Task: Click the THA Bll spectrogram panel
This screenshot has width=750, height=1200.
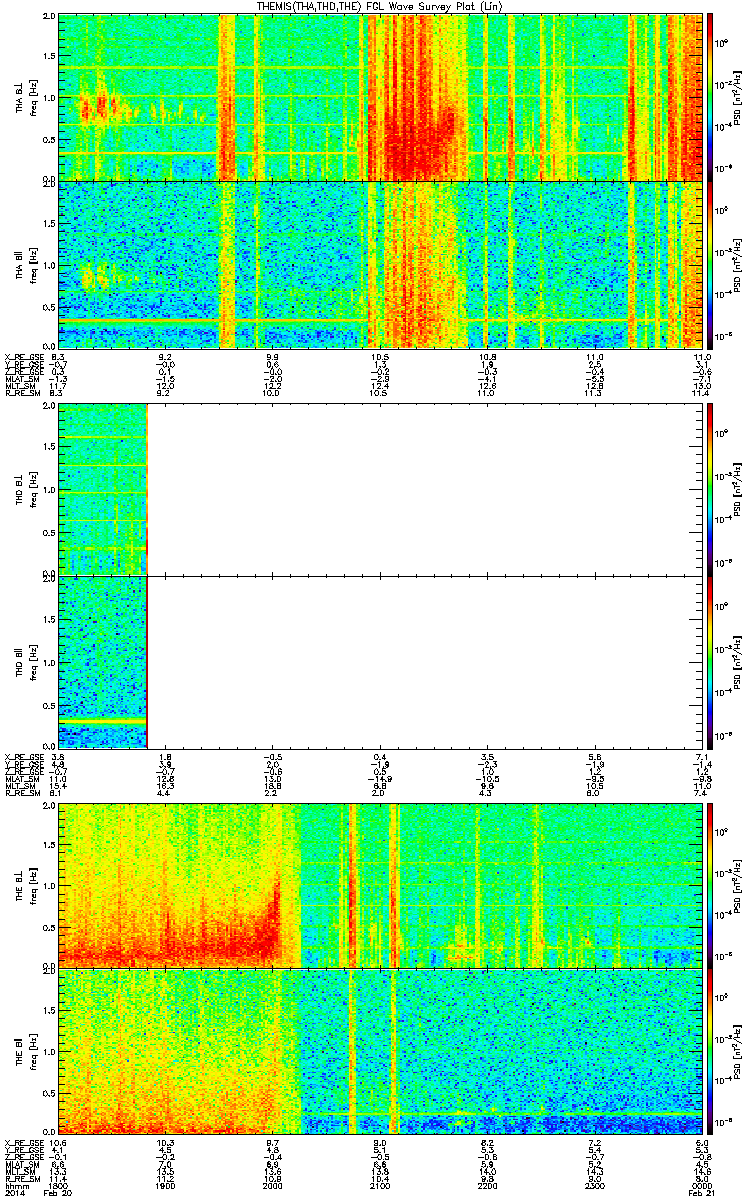Action: click(x=381, y=264)
